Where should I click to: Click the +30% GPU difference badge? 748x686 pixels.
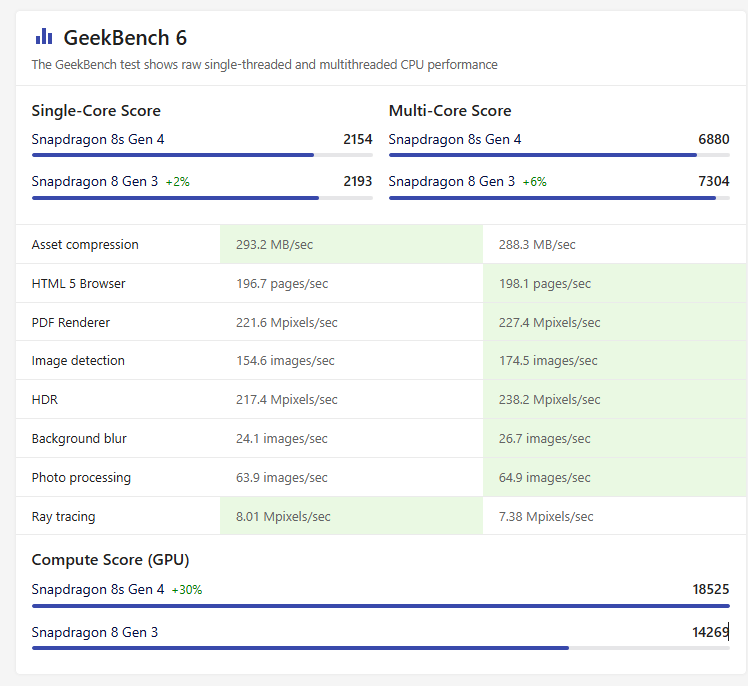tap(186, 590)
